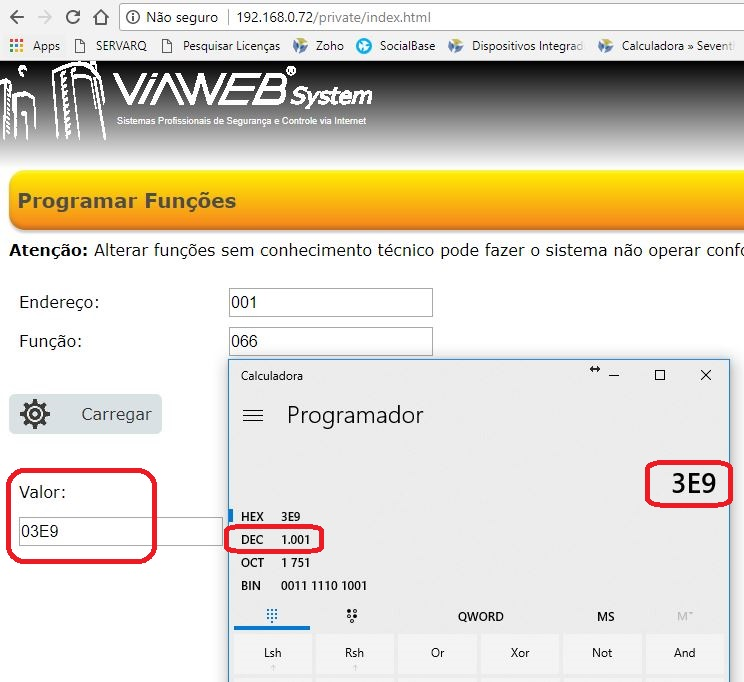Screen dimensions: 744x682
Task: Click the Endereço input field
Action: coord(331,302)
